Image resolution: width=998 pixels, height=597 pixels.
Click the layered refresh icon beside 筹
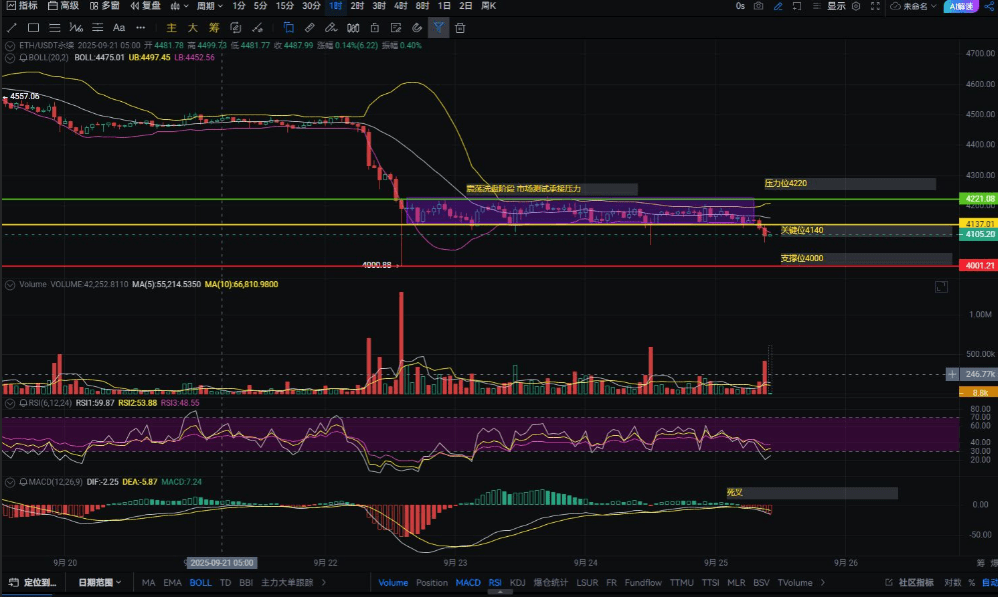(235, 28)
